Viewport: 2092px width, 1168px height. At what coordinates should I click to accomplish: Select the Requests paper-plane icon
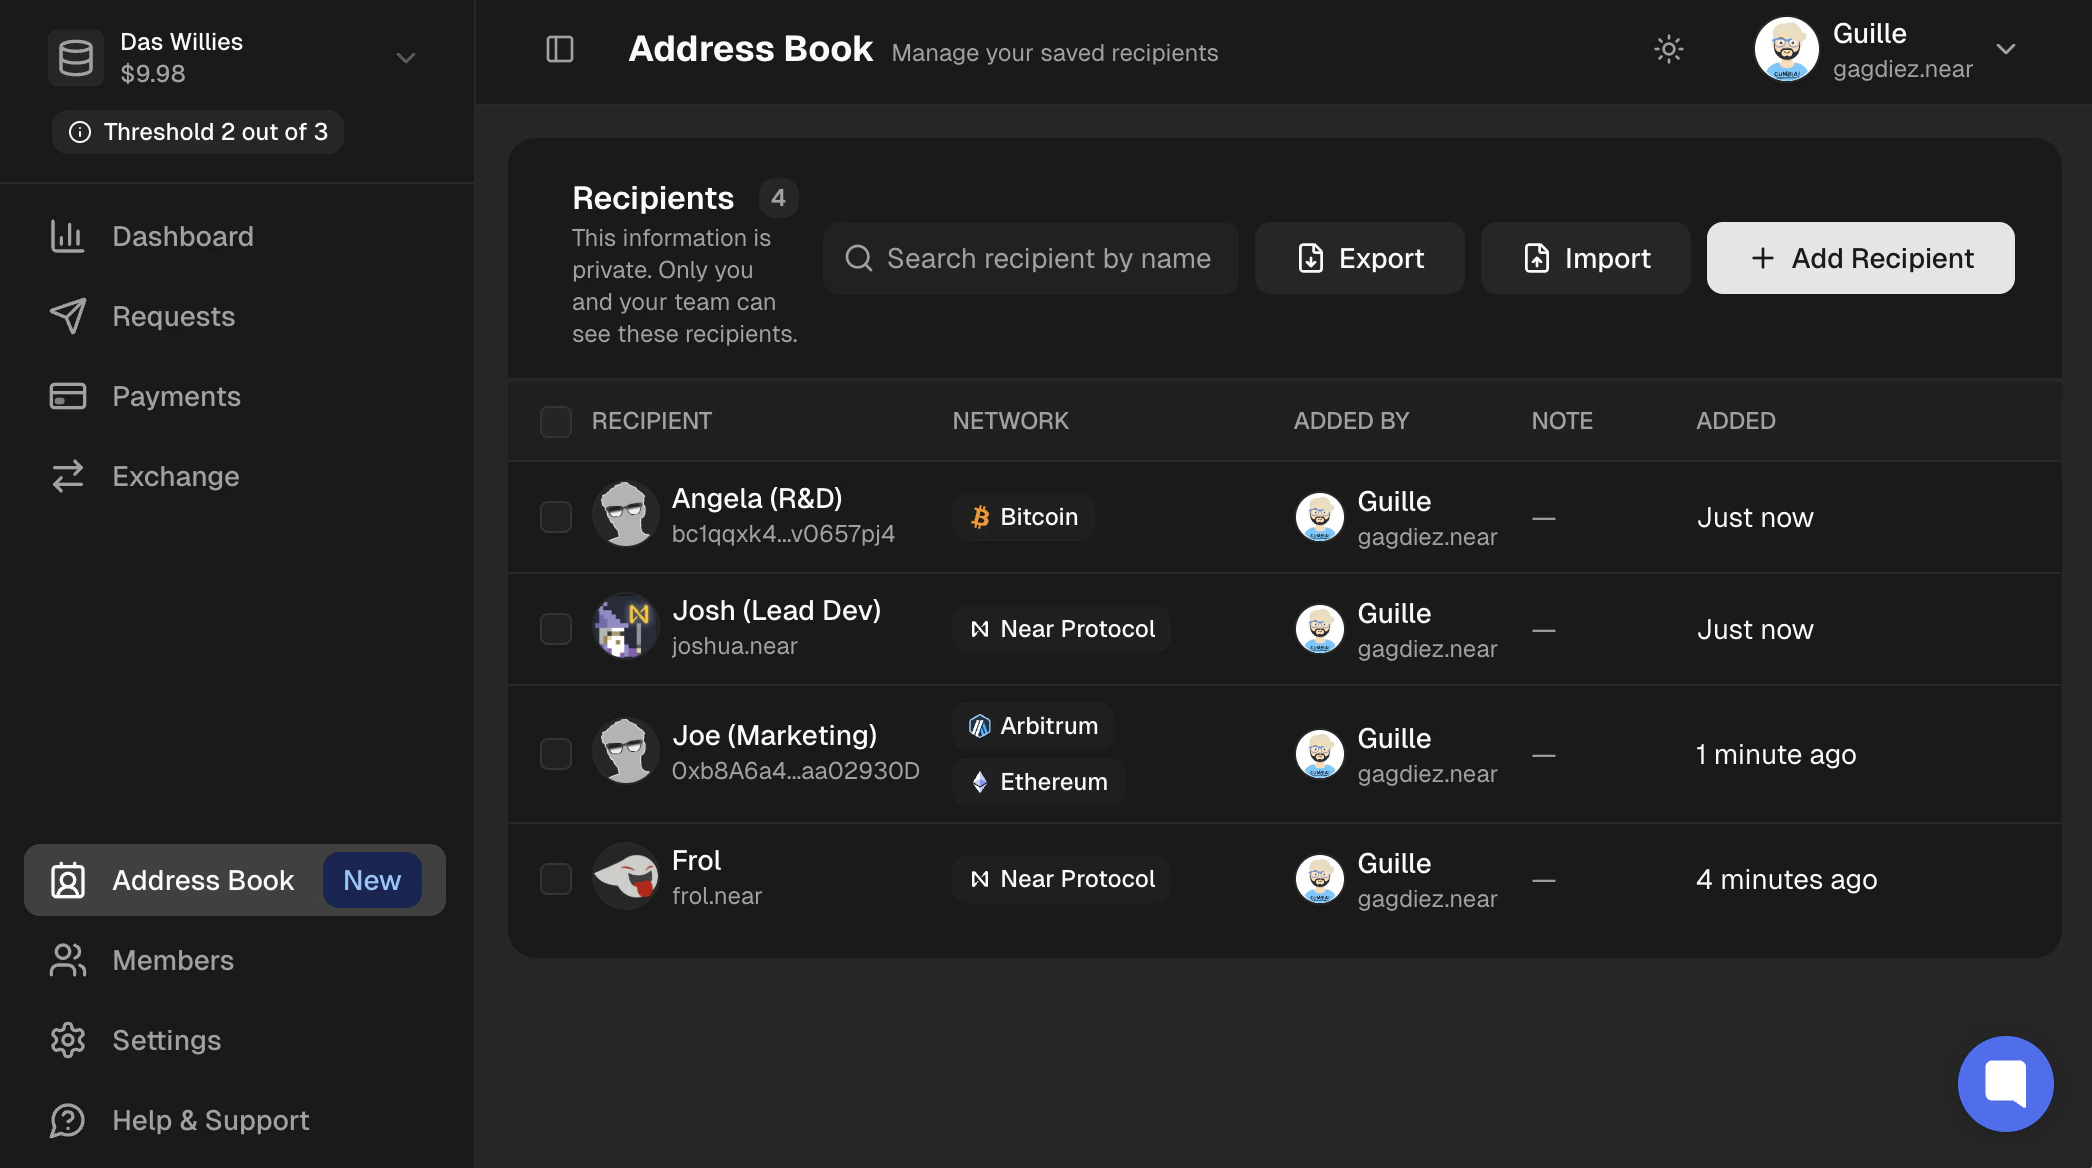67,316
